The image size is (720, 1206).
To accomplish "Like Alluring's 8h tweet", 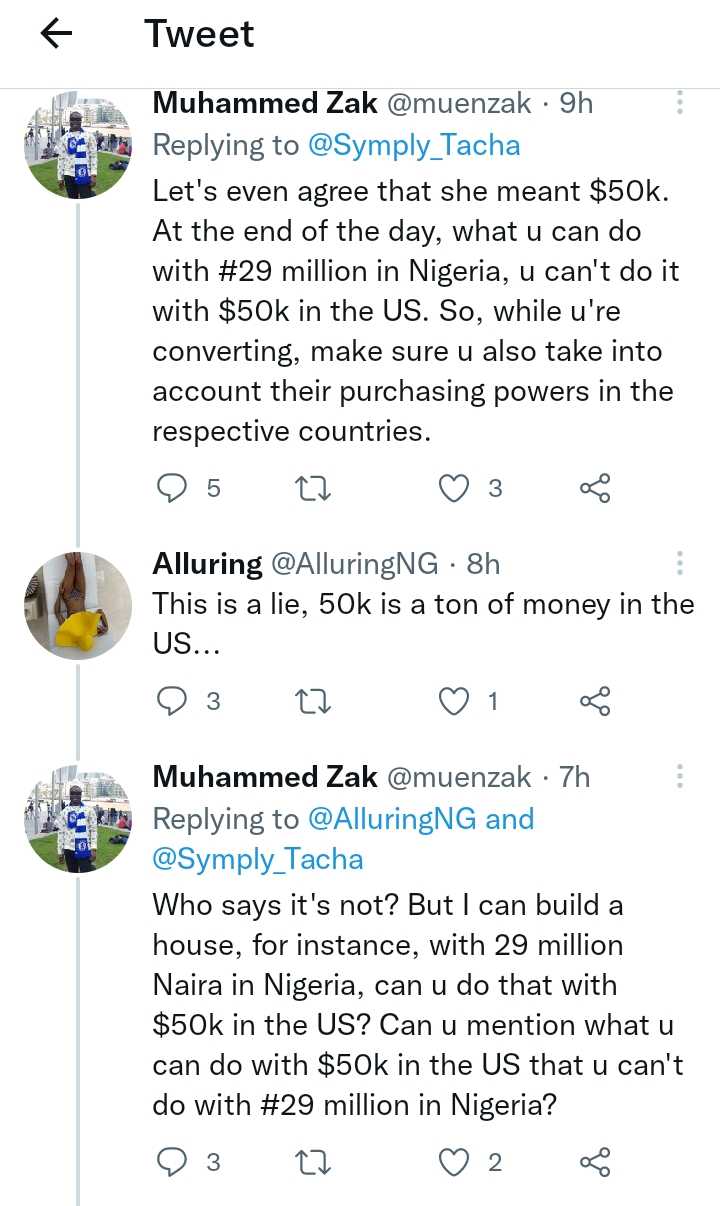I will 455,702.
